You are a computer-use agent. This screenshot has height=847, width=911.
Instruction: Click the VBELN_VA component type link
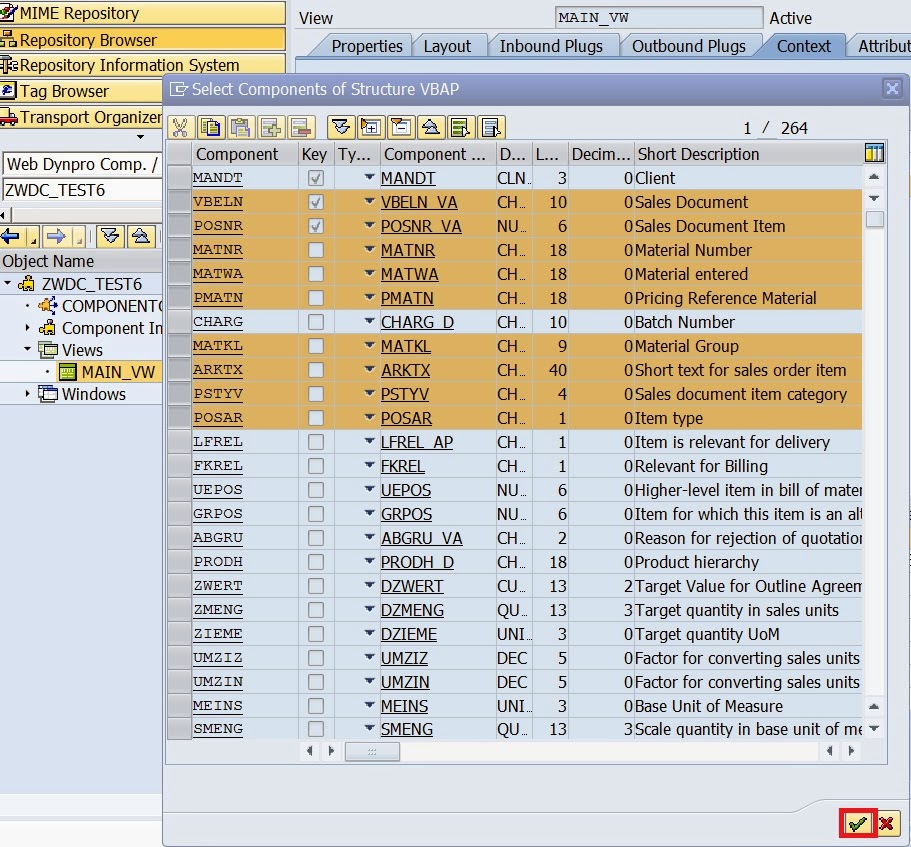(419, 202)
